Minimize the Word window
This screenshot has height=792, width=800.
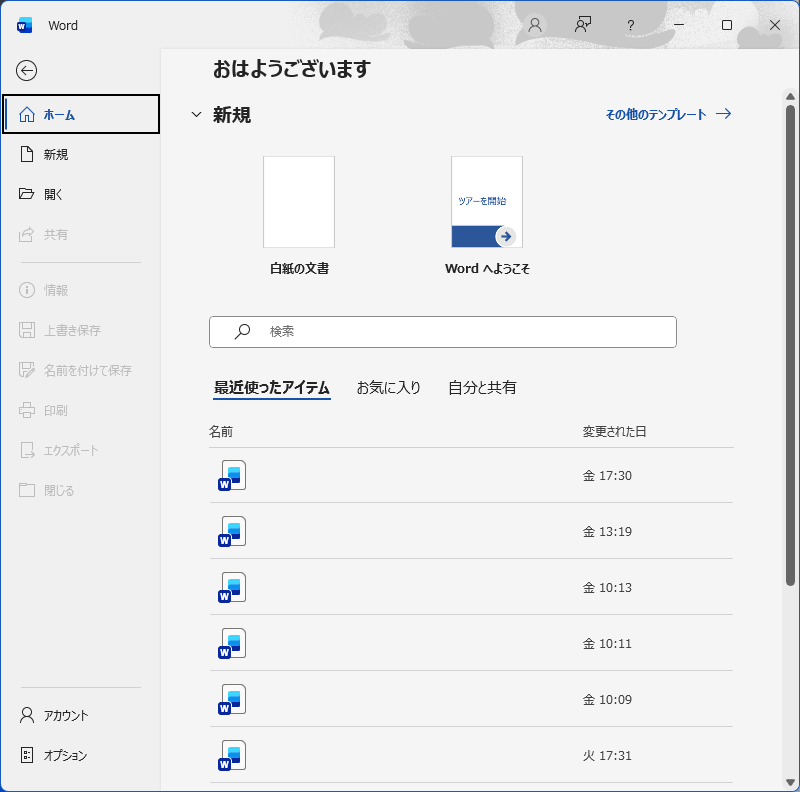coord(679,25)
